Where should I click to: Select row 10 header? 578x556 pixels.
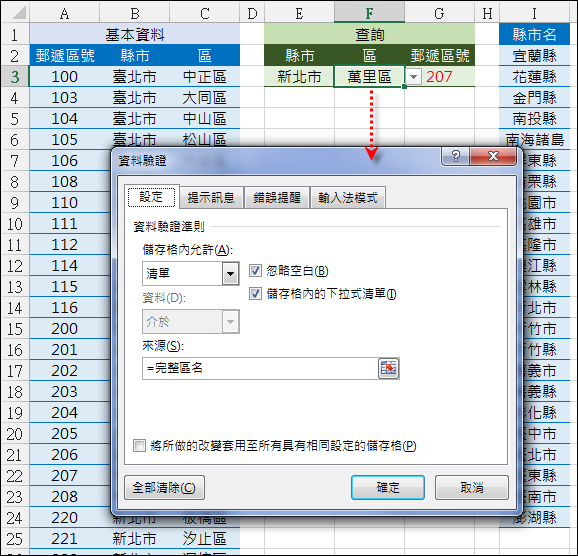pos(15,224)
